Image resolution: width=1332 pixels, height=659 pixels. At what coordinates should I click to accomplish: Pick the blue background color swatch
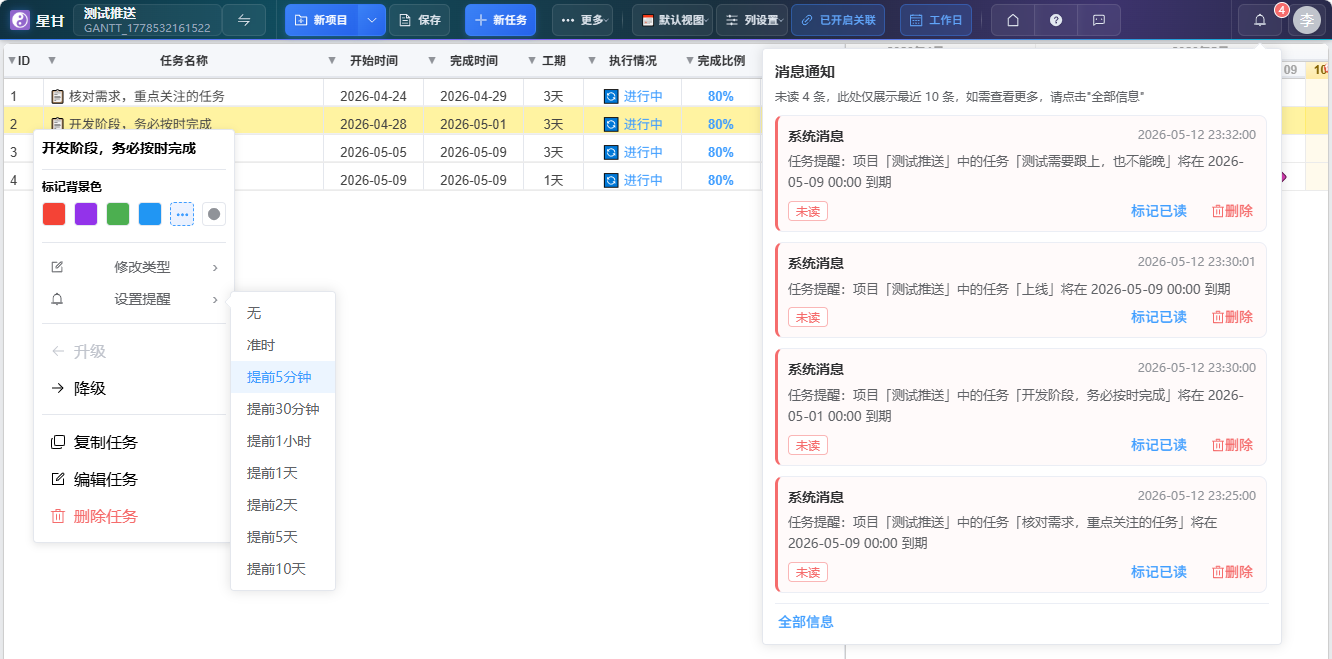point(150,214)
